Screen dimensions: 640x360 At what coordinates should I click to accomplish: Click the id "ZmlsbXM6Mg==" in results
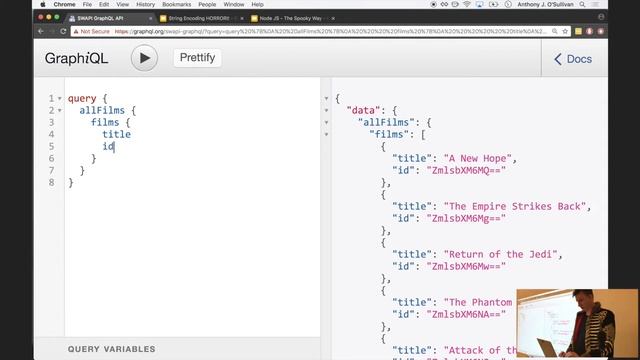pyautogui.click(x=466, y=218)
